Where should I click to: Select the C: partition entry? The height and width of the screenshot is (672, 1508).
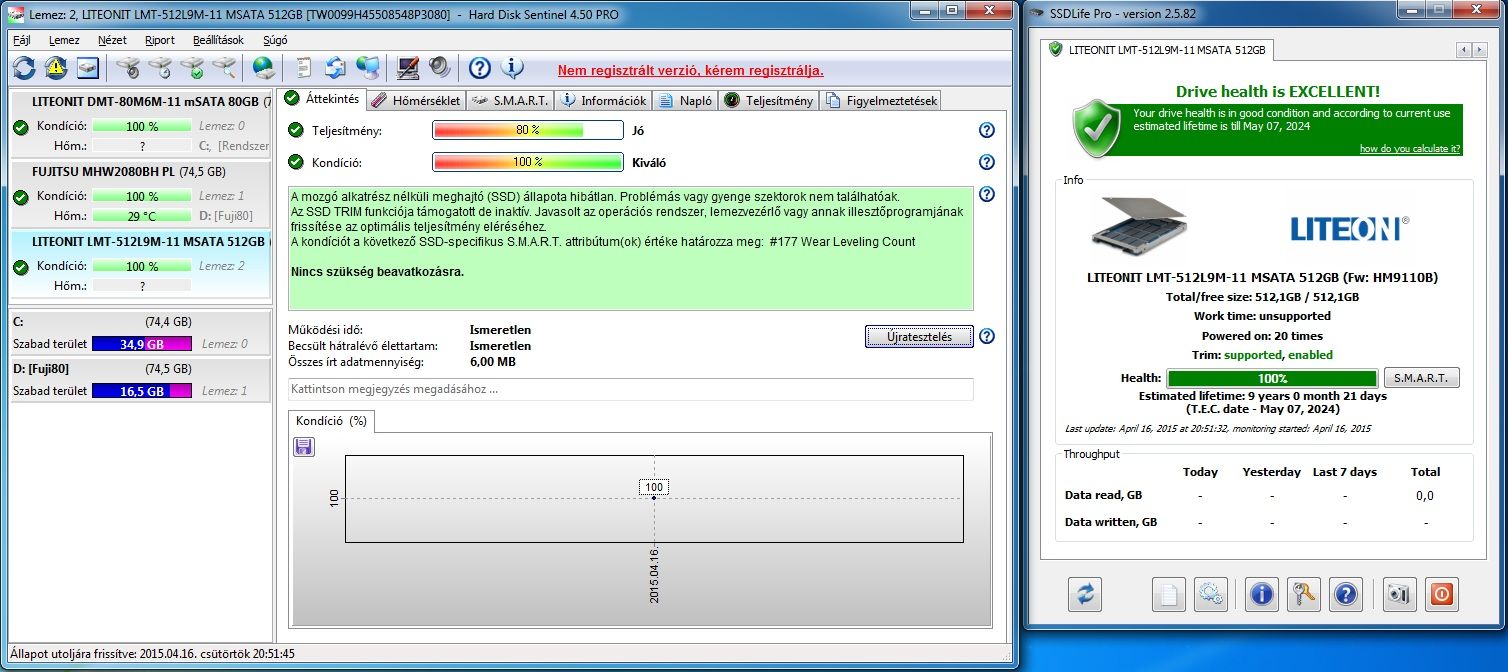(140, 333)
